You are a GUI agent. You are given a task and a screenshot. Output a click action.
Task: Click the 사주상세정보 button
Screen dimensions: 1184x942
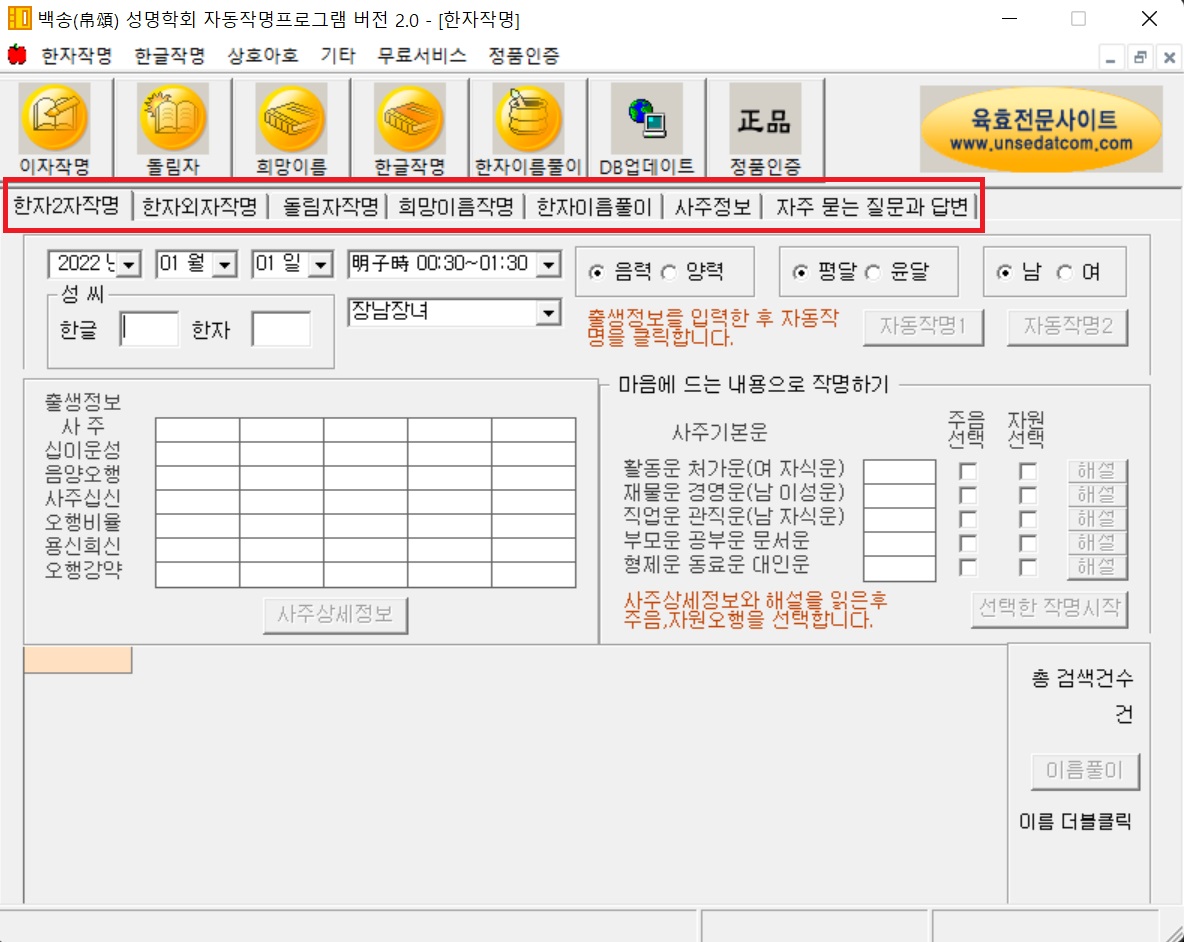pos(335,615)
